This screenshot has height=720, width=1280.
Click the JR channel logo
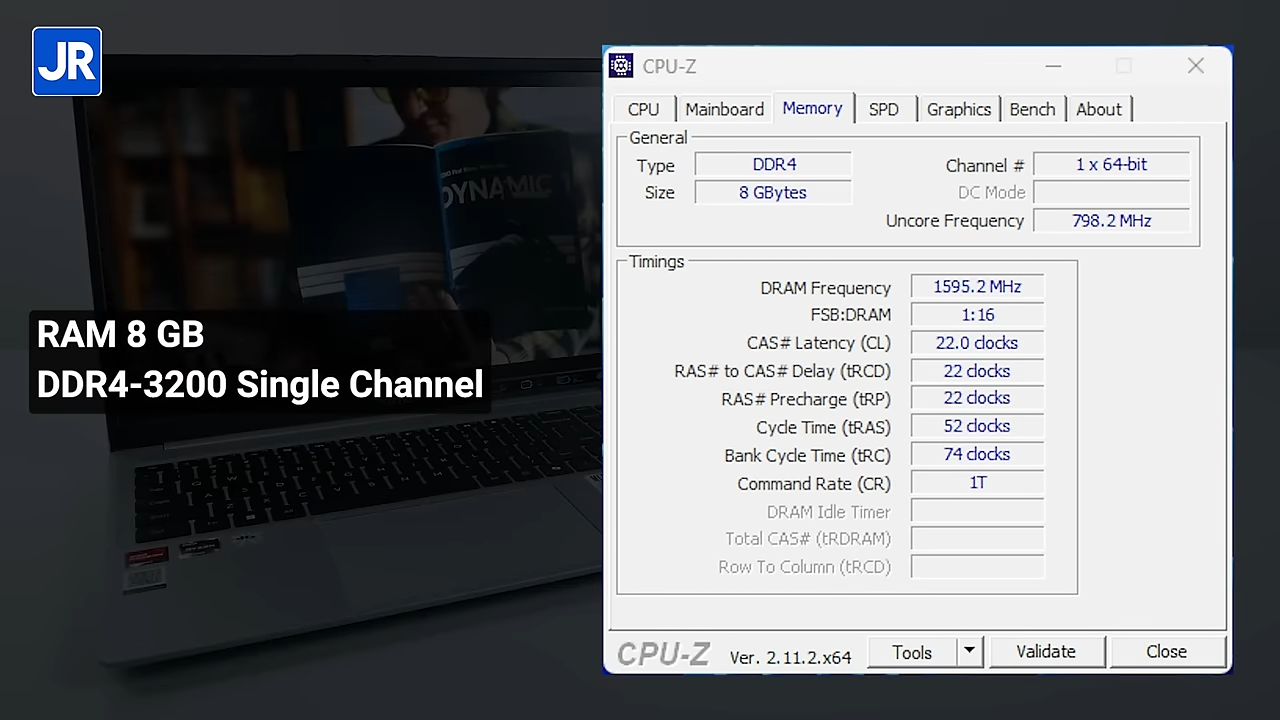tap(67, 62)
